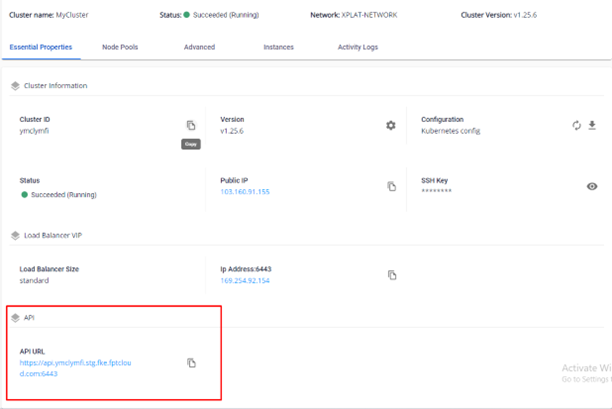Reveal the hidden SSH Key
The height and width of the screenshot is (409, 612).
click(x=592, y=186)
